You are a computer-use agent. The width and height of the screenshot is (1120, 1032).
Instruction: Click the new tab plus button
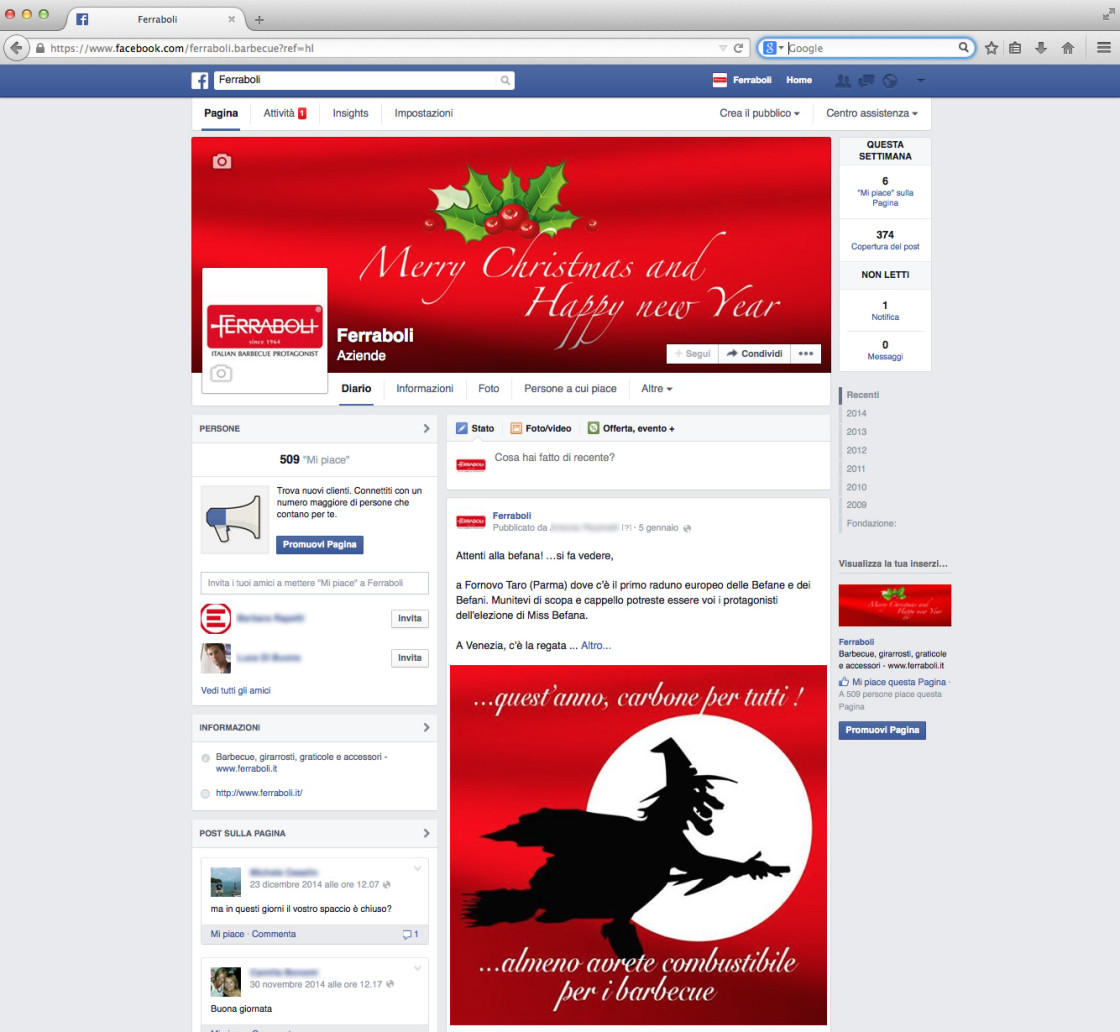(259, 20)
